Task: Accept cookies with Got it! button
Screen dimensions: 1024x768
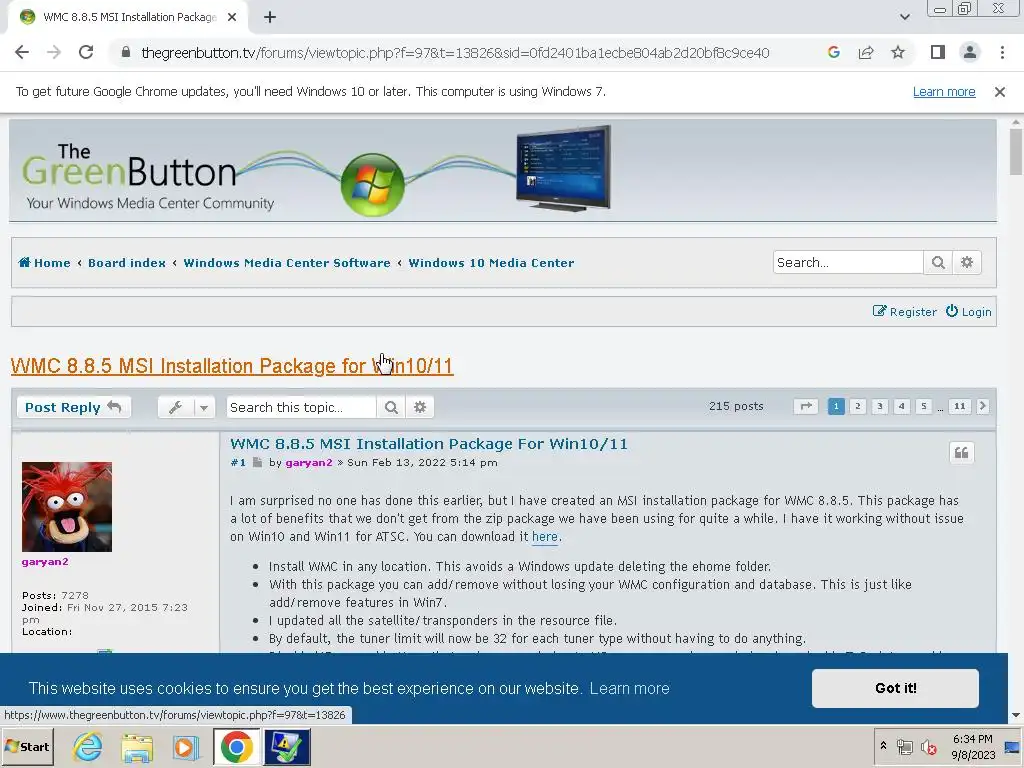Action: (895, 688)
